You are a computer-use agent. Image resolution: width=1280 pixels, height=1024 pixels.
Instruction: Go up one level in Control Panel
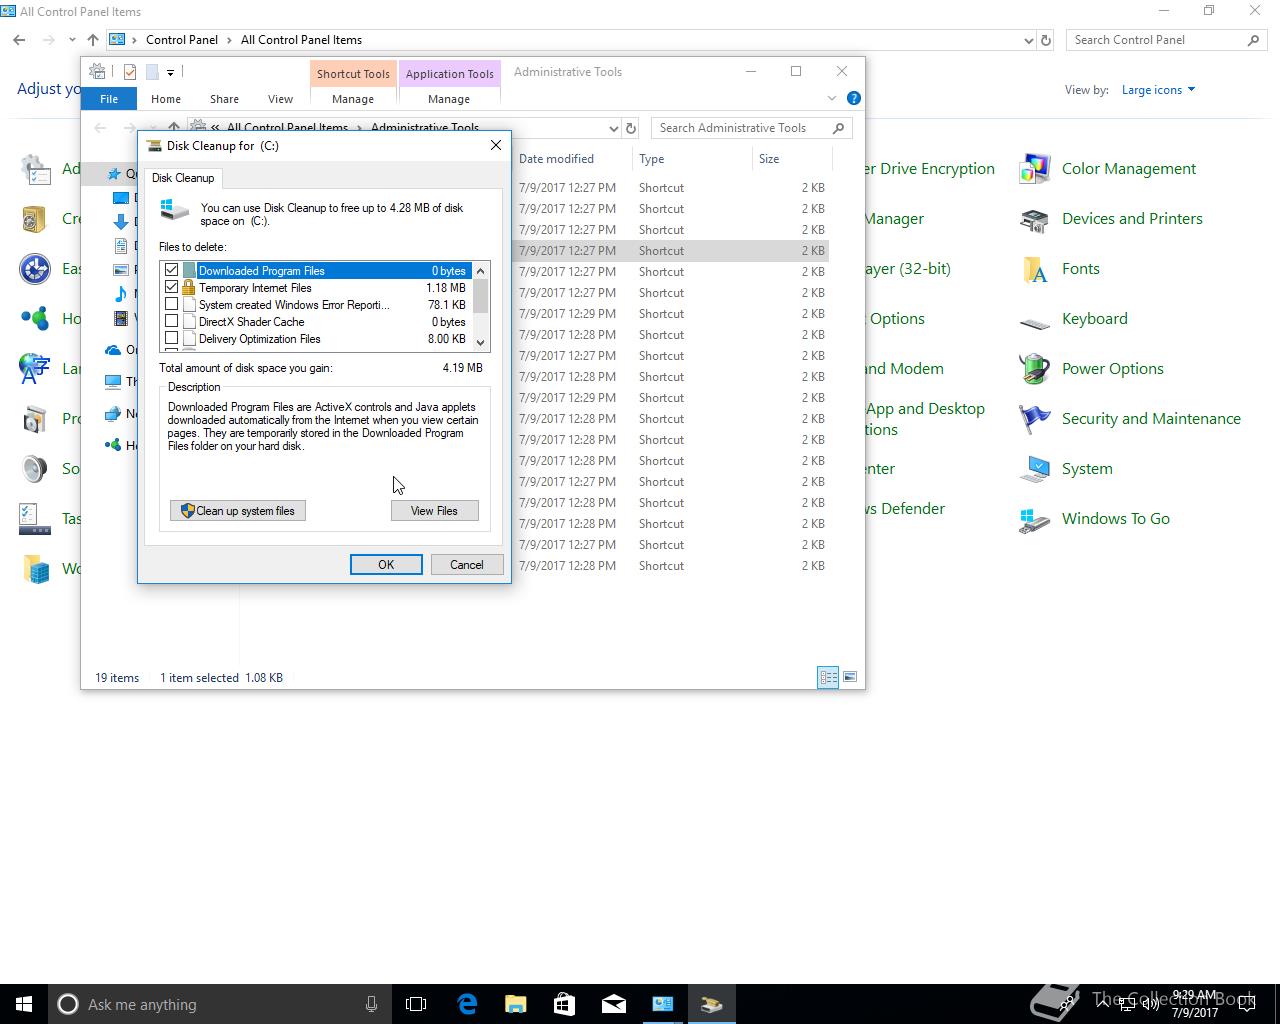[x=93, y=40]
